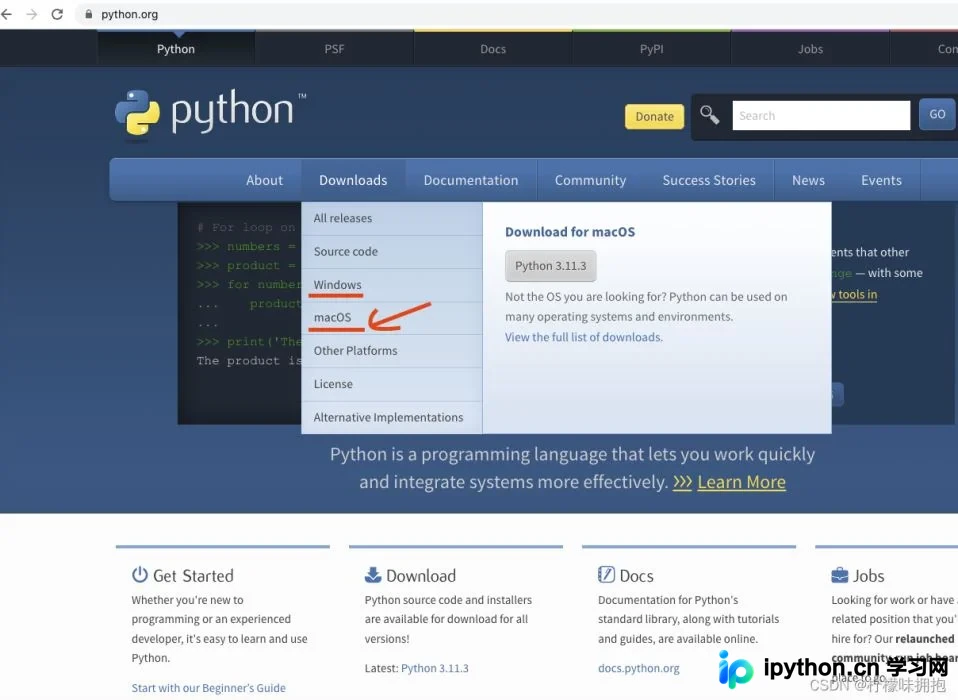
Task: Click the browser back arrow
Action: click(x=6, y=14)
